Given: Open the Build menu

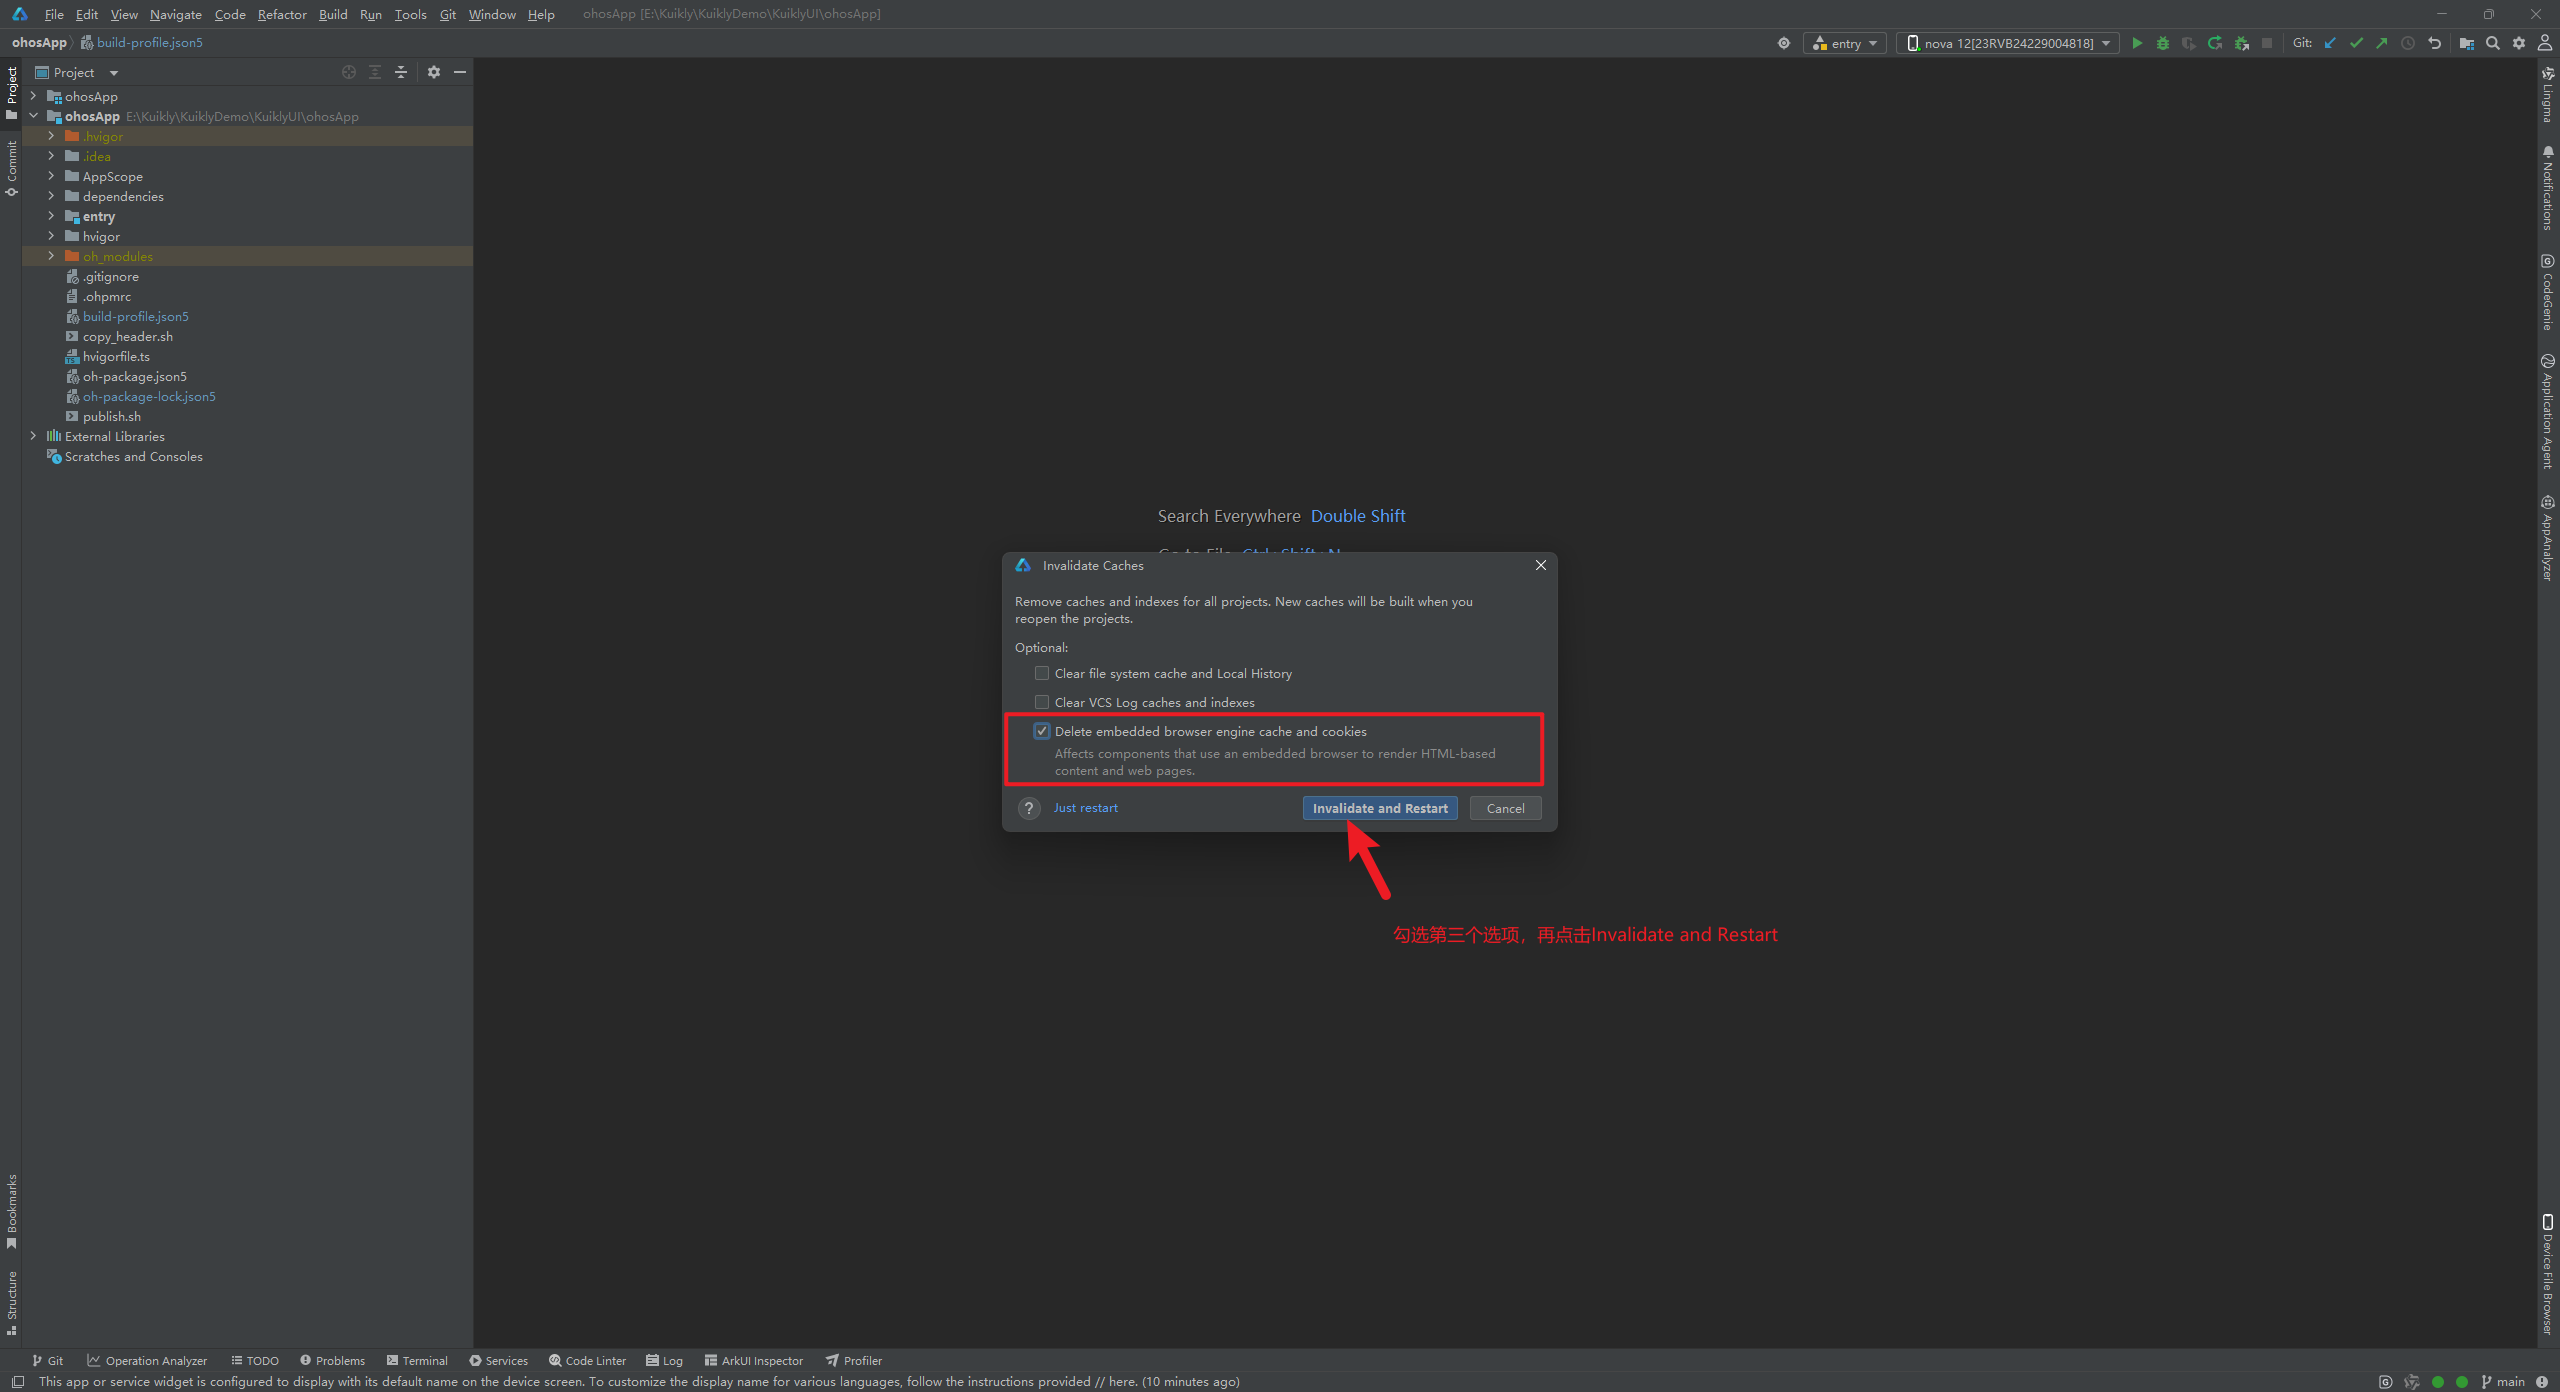Looking at the screenshot, I should pos(333,14).
